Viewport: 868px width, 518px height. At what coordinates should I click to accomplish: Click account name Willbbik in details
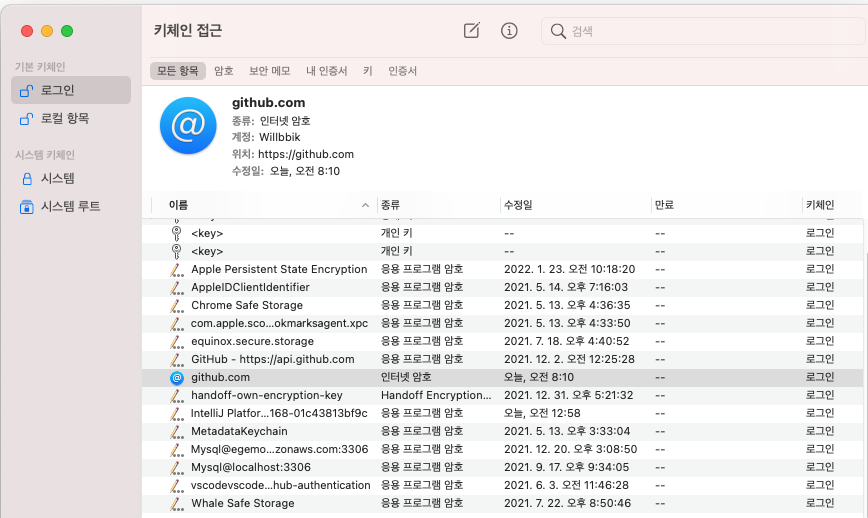click(x=280, y=137)
